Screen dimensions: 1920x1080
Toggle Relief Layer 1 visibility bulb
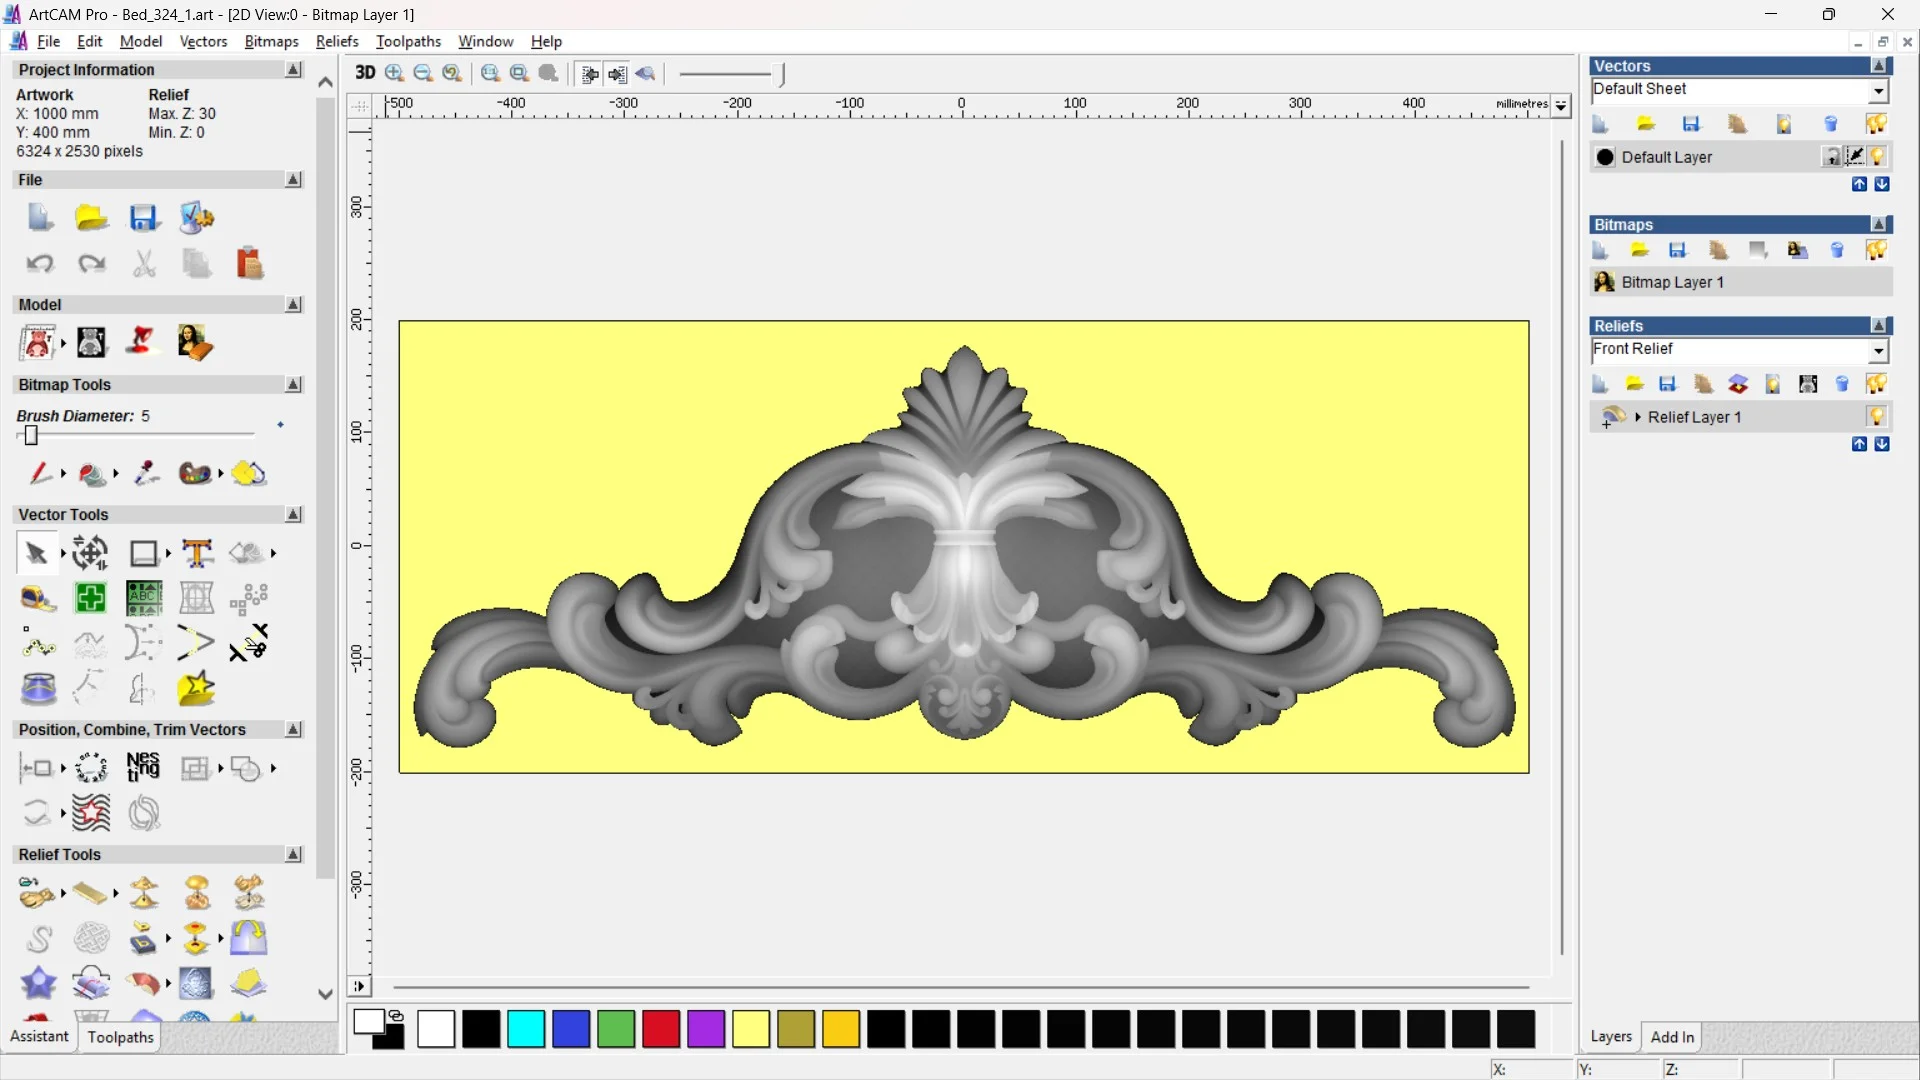1876,417
